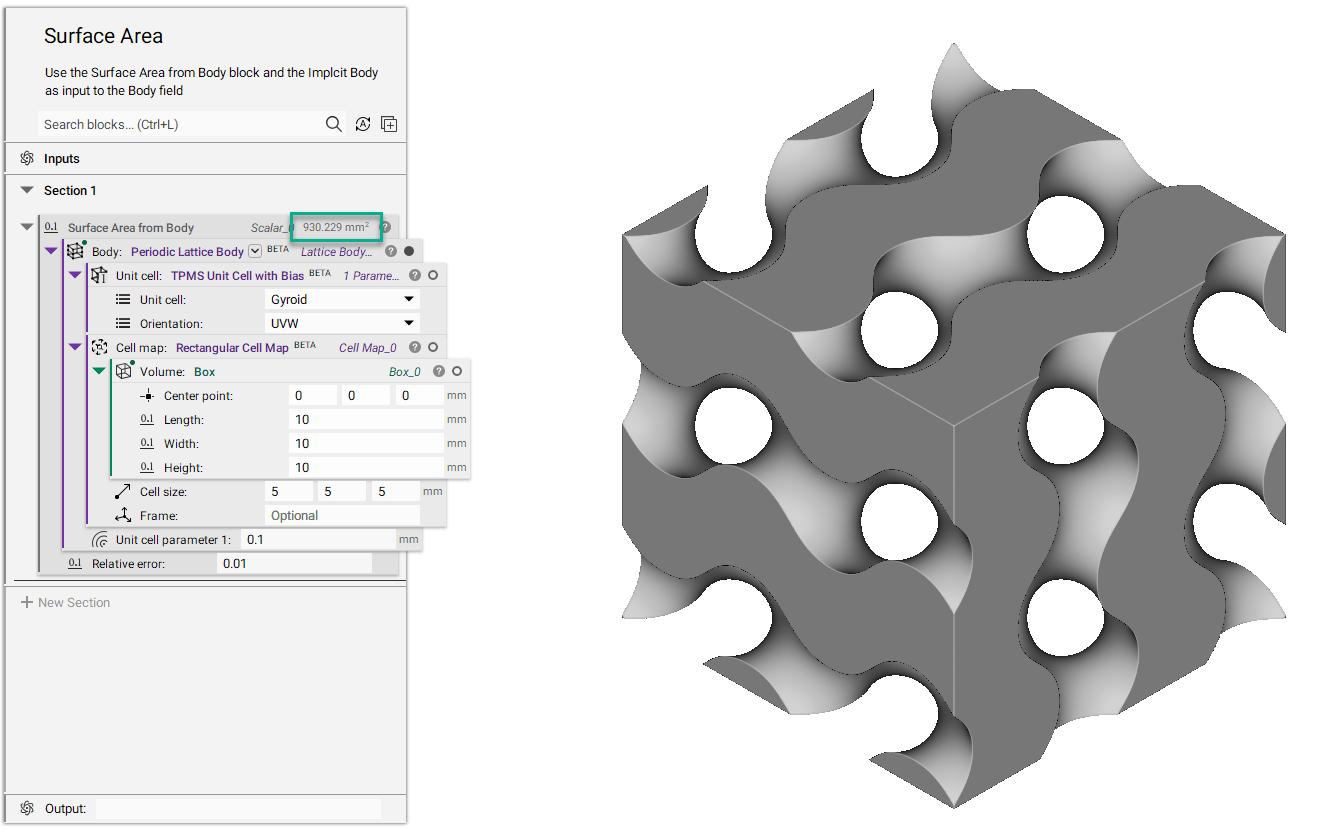Screen dimensions: 1338x830
Task: Click the diagonal arrow icon beside Cell size
Action: tap(122, 491)
